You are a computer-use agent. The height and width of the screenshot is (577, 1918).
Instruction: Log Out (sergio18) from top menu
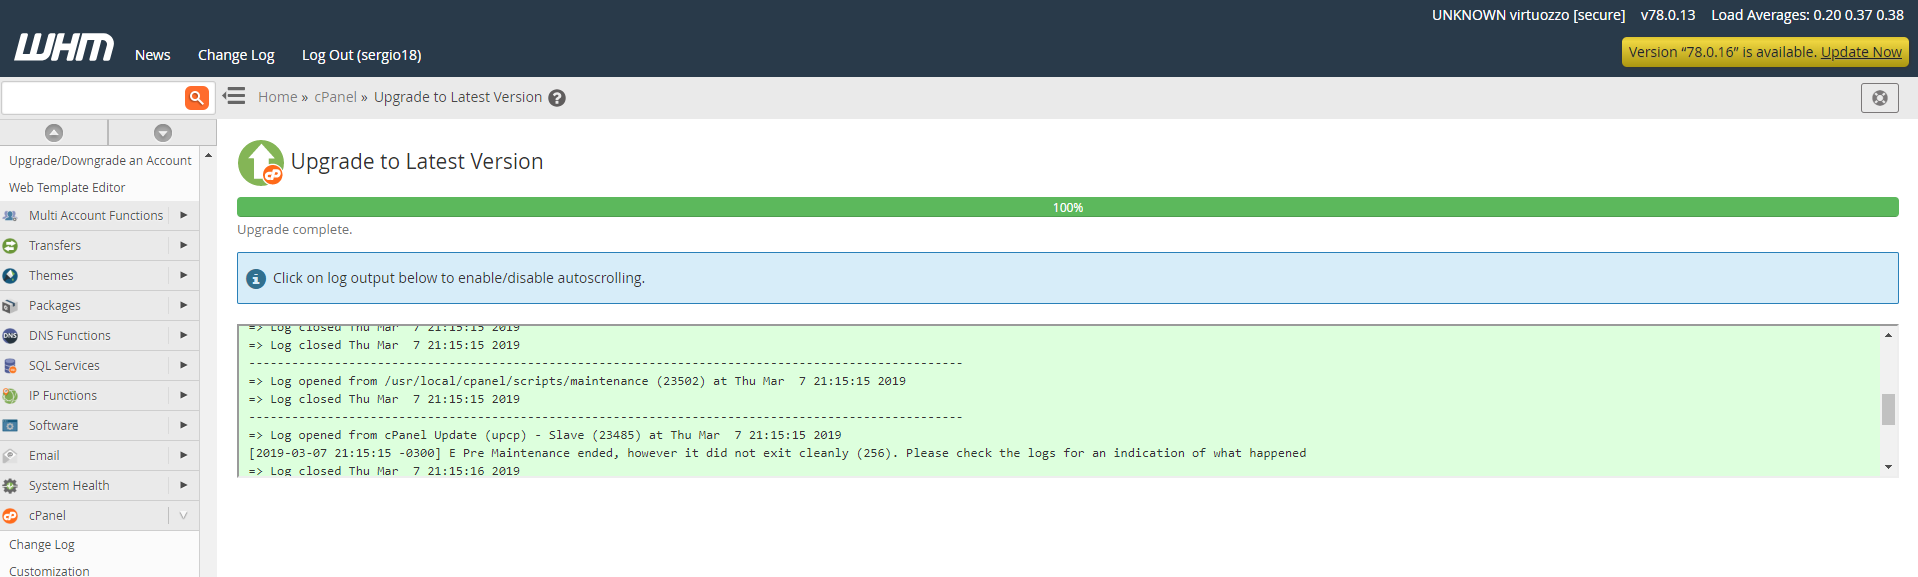362,55
